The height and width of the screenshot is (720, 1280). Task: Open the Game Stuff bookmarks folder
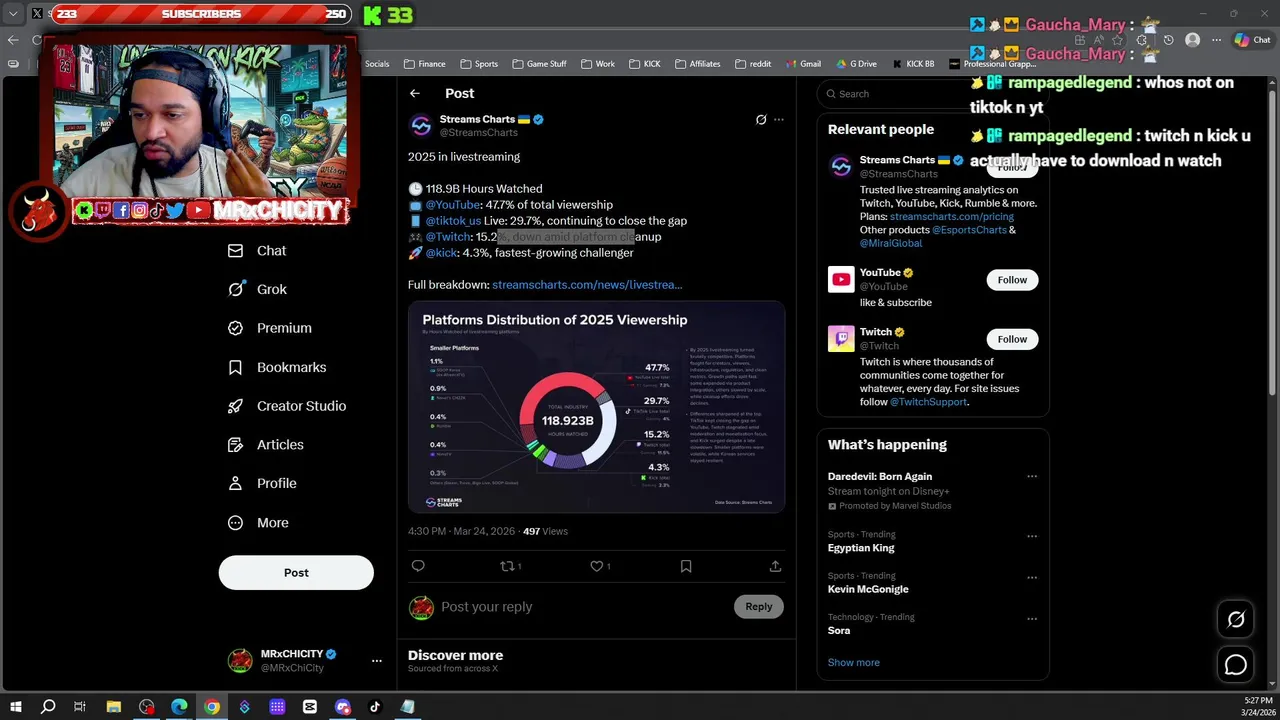click(x=539, y=64)
